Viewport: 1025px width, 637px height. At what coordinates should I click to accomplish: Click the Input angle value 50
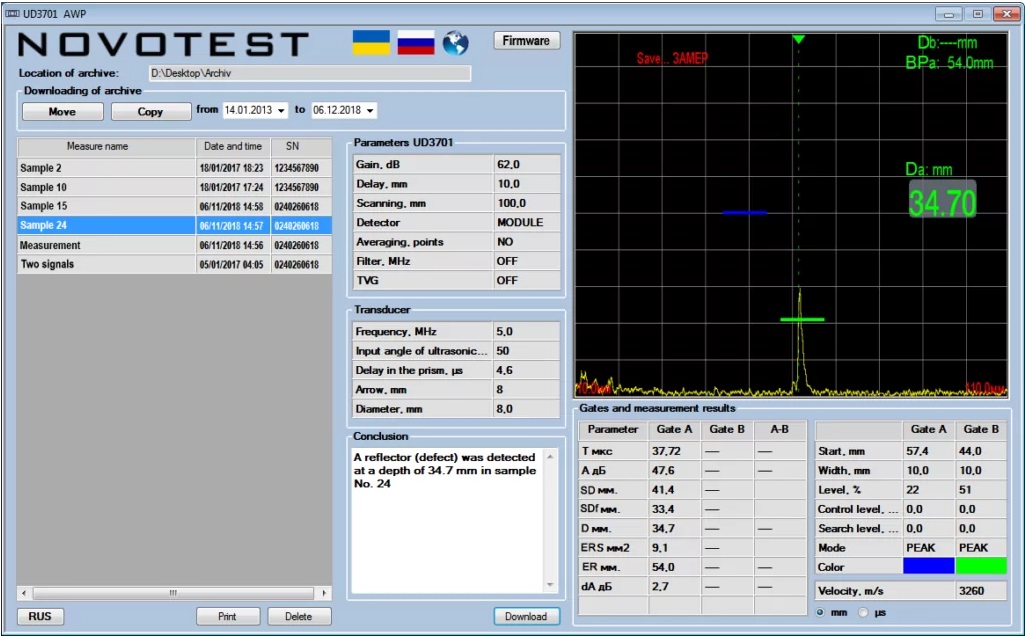coord(526,351)
